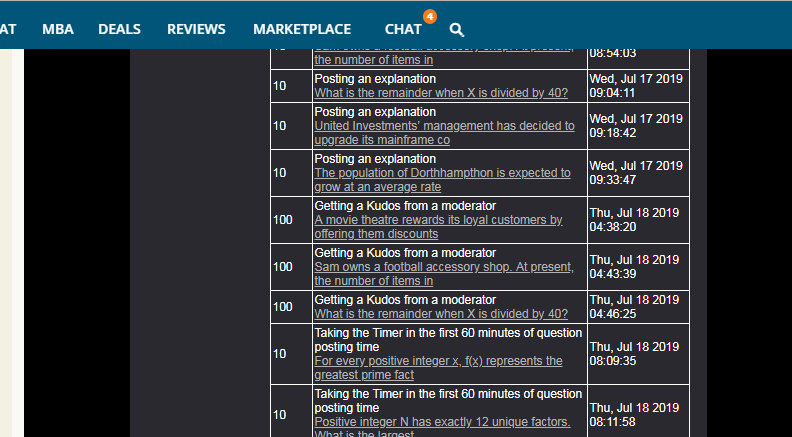Open remainder question link in moderator Kudos row

click(441, 314)
